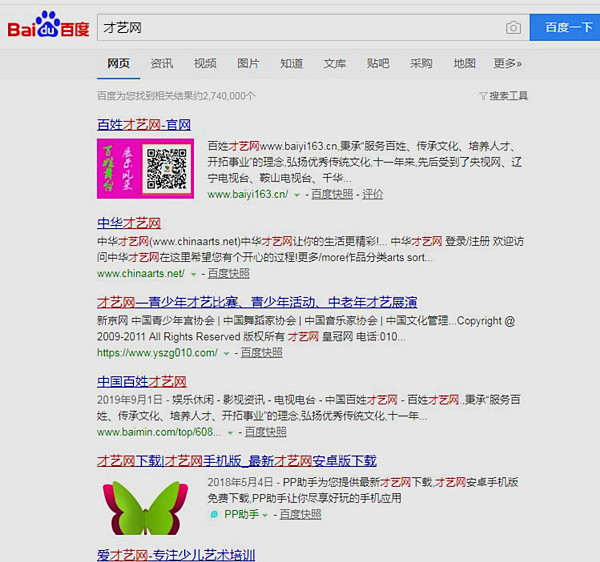This screenshot has width=600, height=562.
Task: Open 百度快照 for yszg010.com result
Action: click(262, 353)
